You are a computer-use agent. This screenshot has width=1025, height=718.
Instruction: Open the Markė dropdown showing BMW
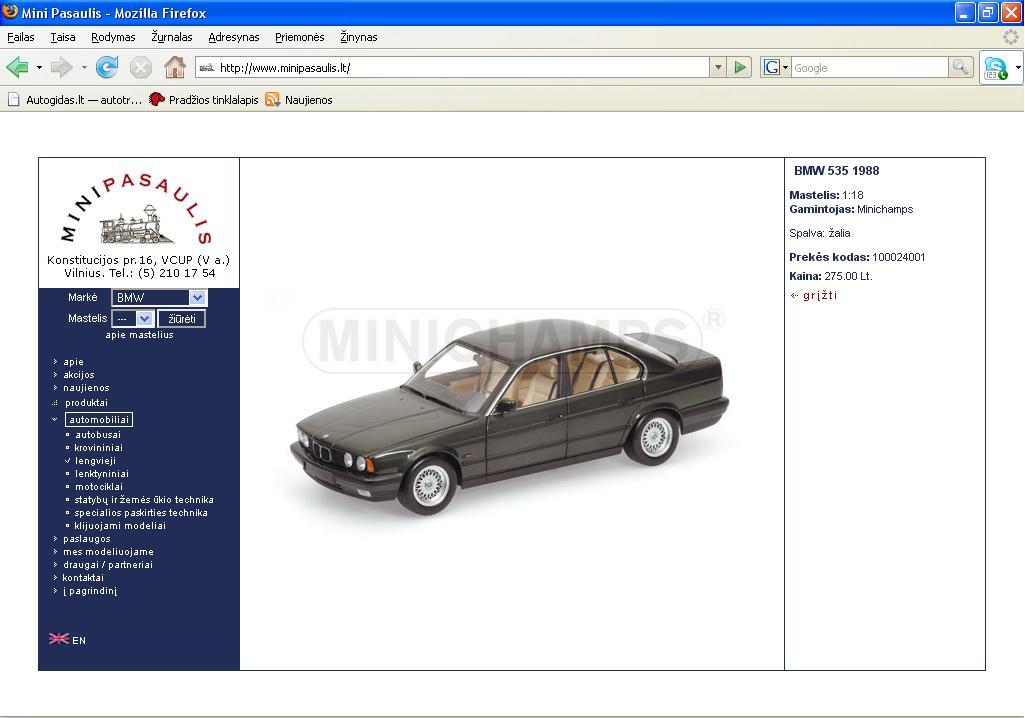click(159, 298)
